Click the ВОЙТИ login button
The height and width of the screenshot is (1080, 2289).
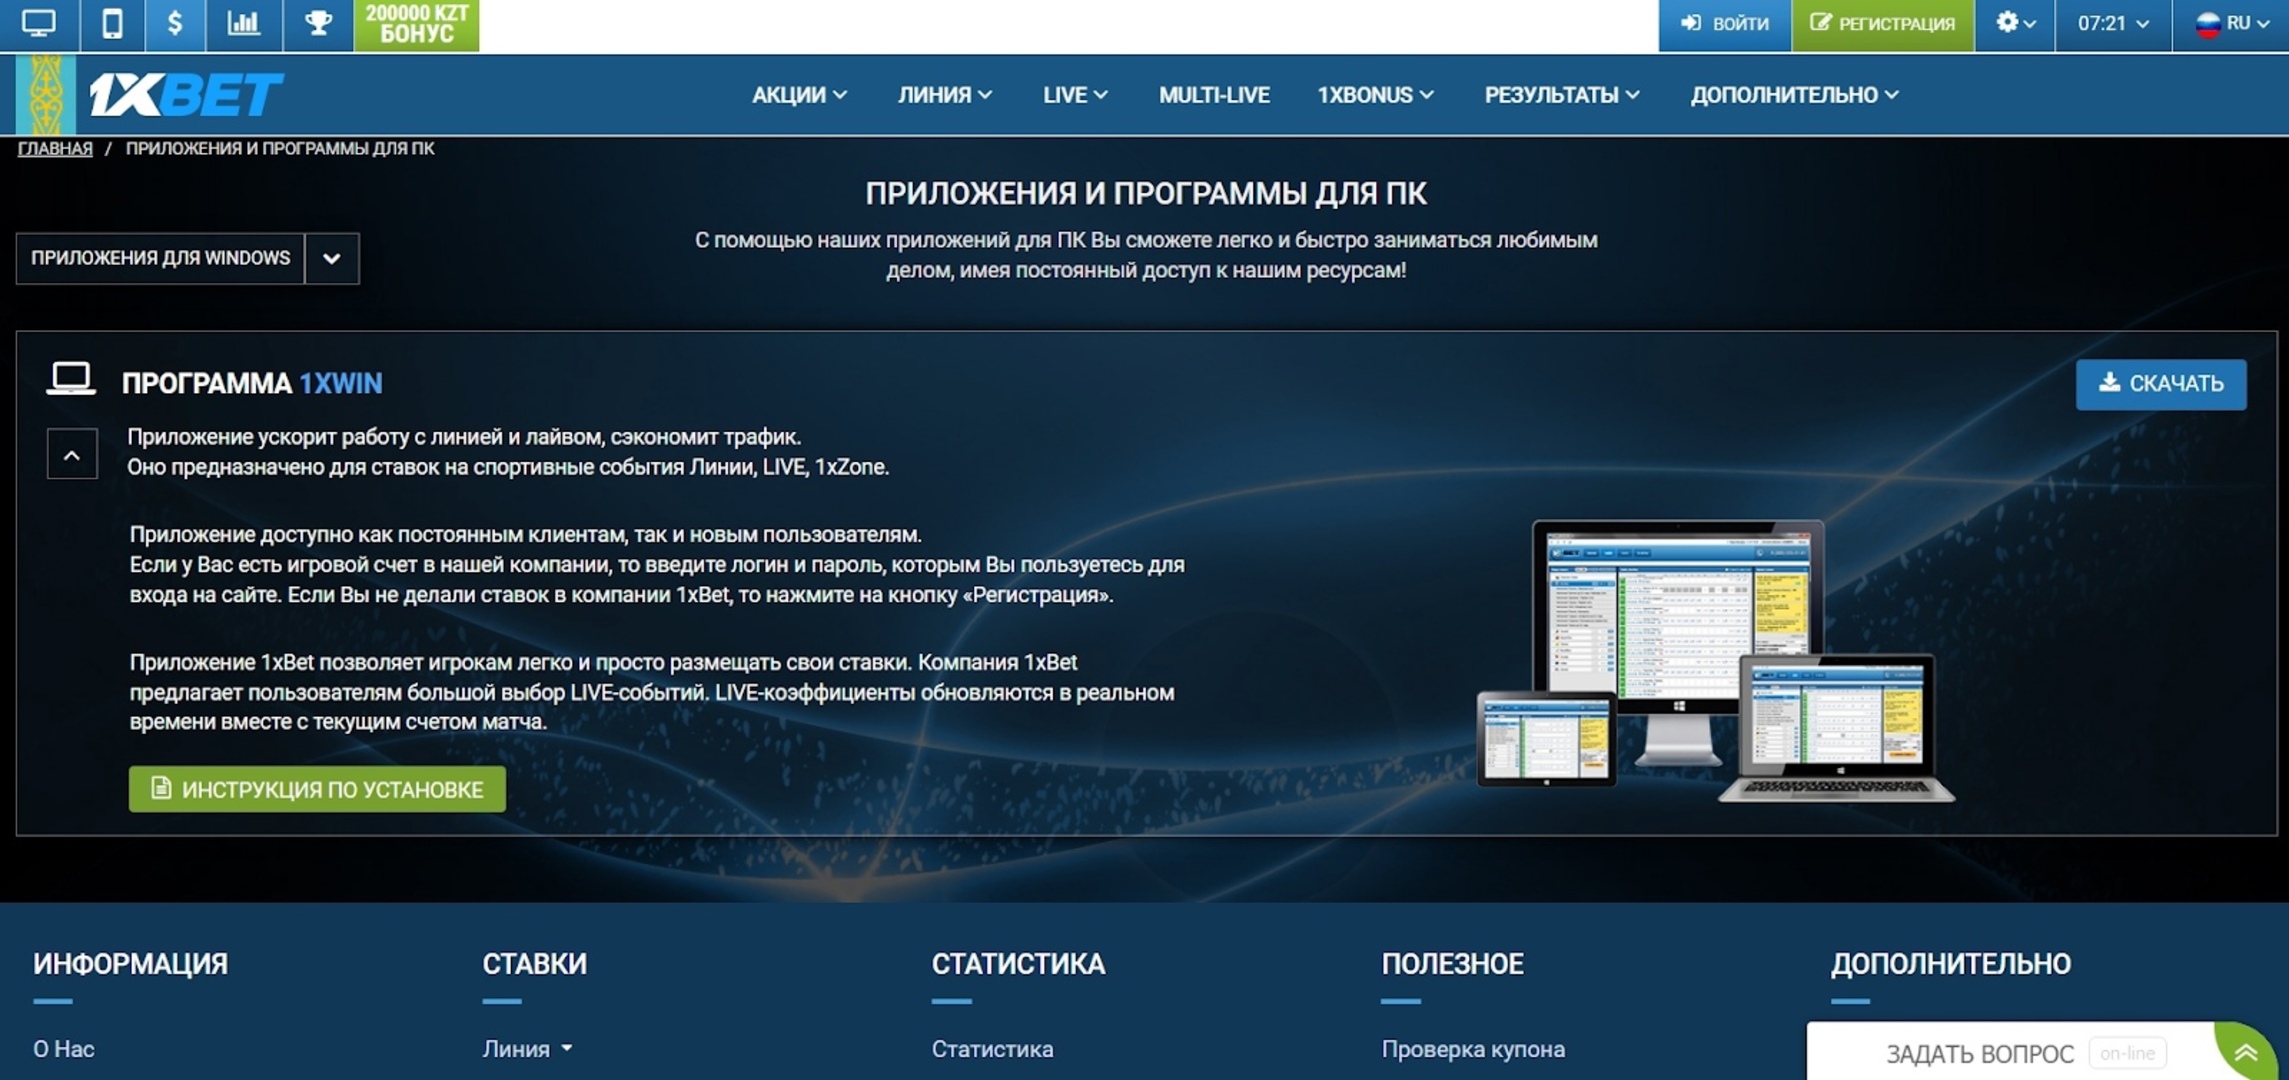pyautogui.click(x=1724, y=24)
